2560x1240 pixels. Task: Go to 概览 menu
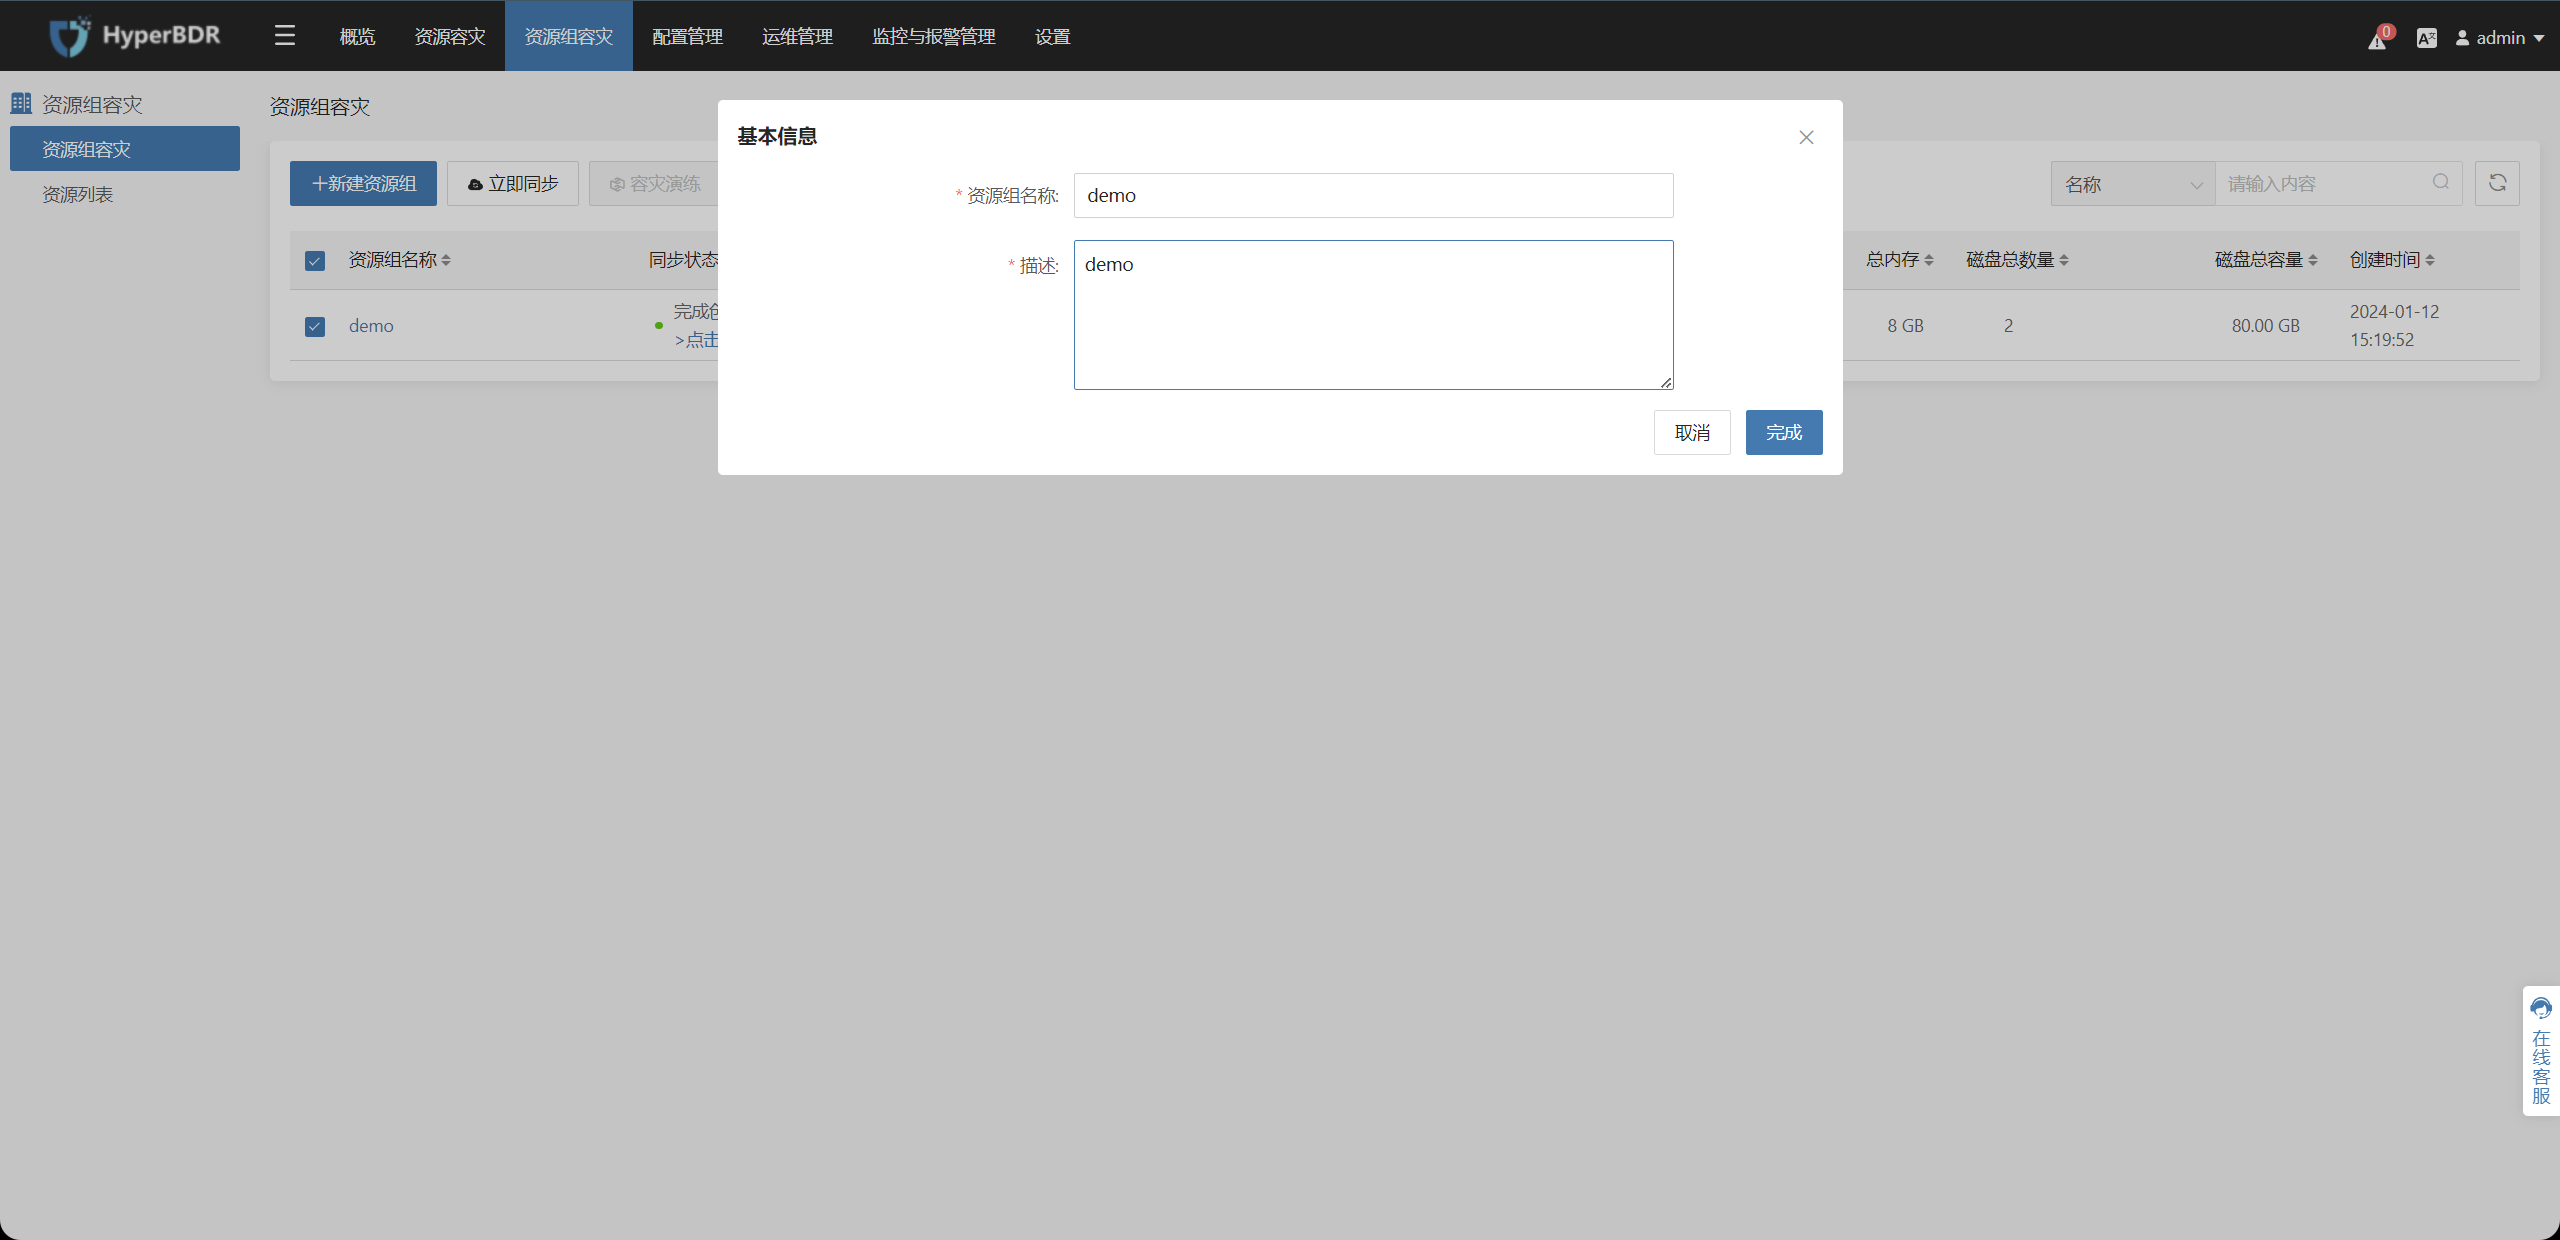pos(357,37)
